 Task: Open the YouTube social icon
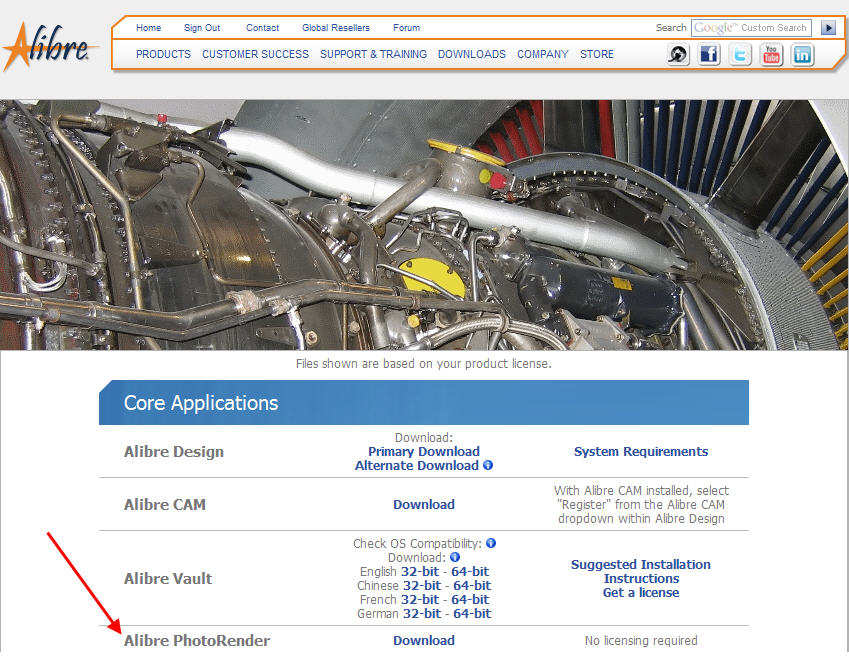point(772,54)
